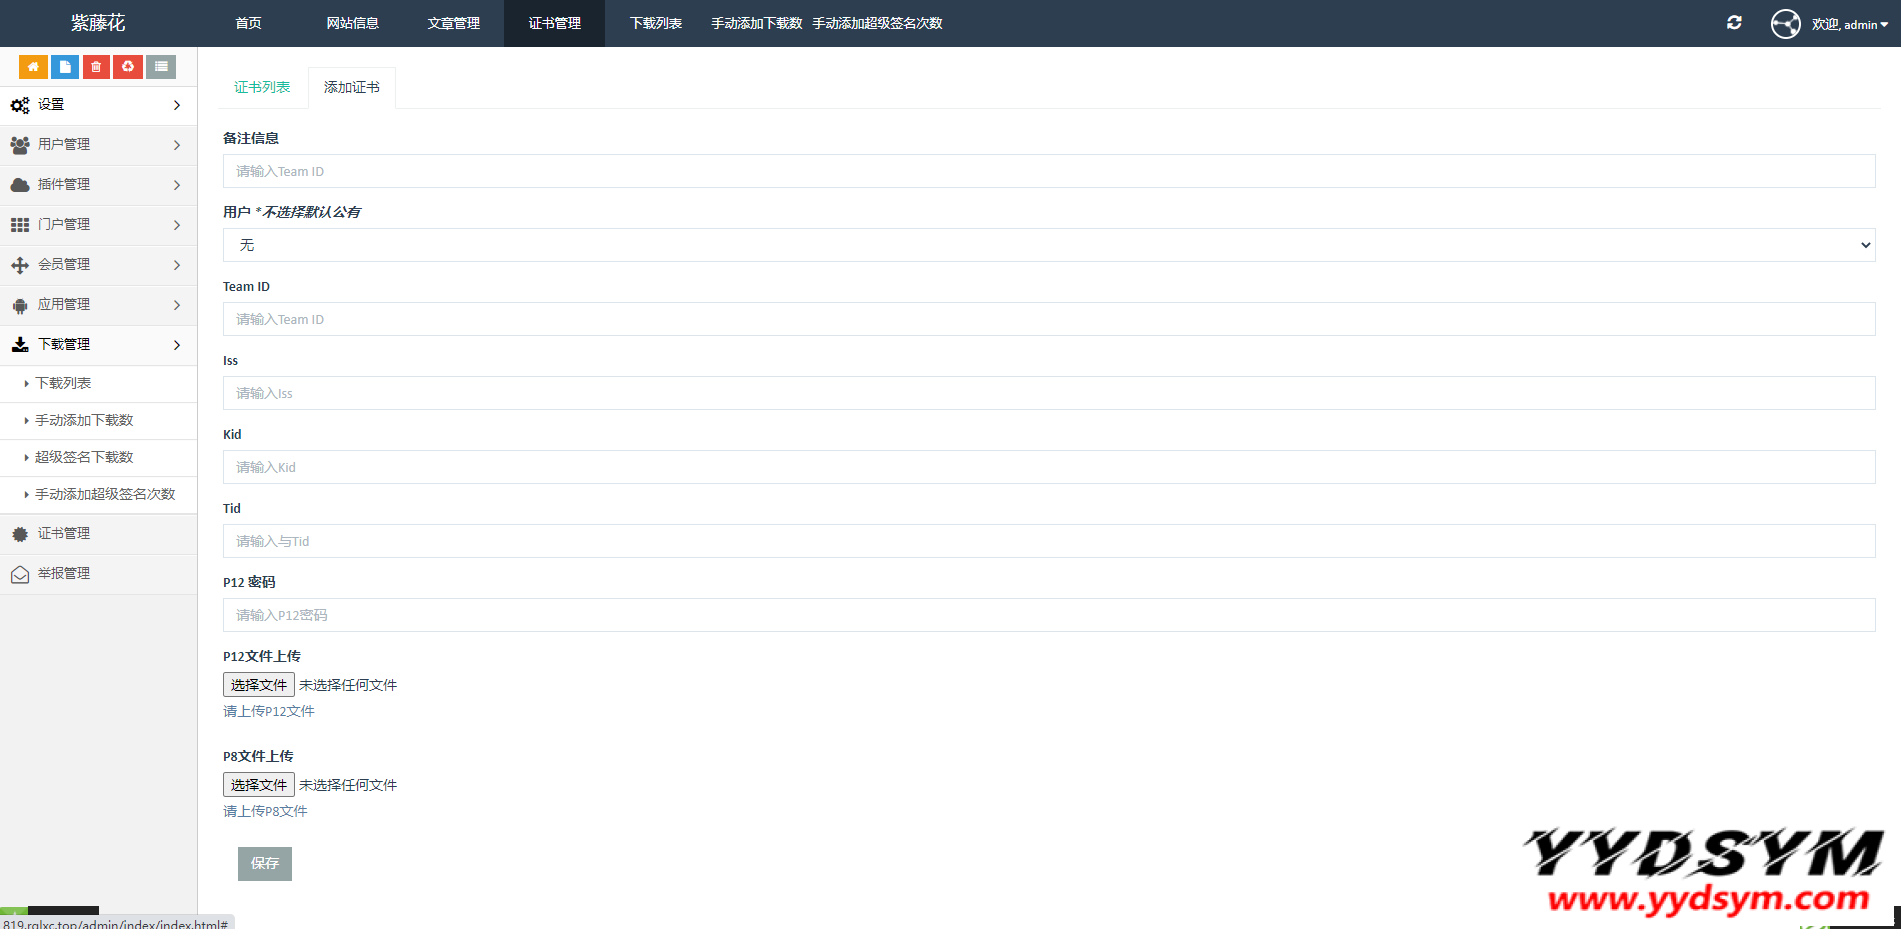
Task: Click the refresh icon in top bar
Action: [x=1734, y=23]
